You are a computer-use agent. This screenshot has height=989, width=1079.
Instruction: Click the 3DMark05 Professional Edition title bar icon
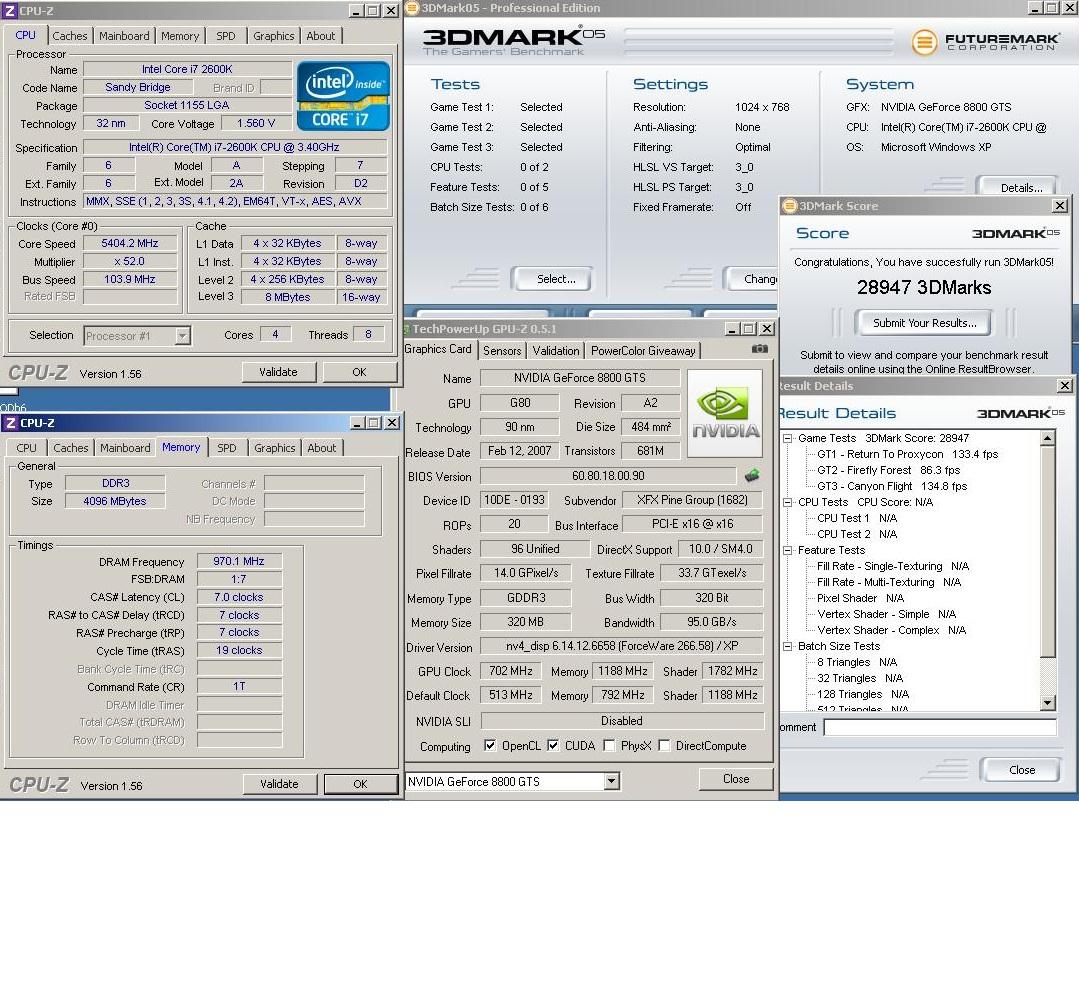[x=412, y=8]
